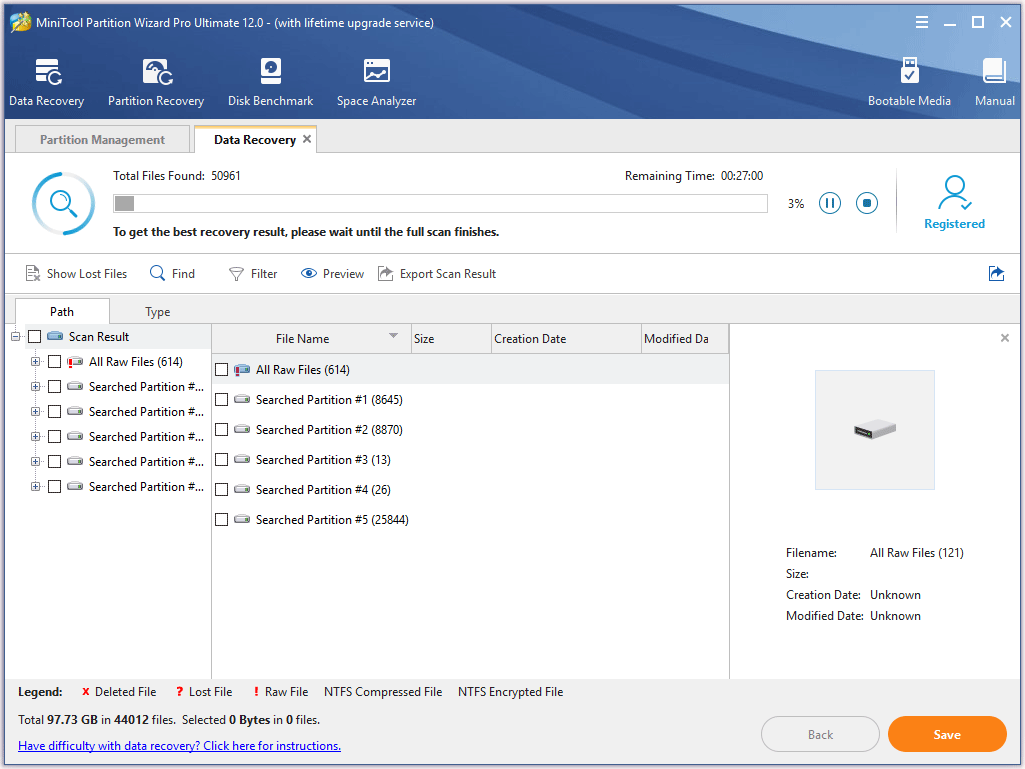Image resolution: width=1025 pixels, height=769 pixels.
Task: Click the blue Registered label
Action: coord(954,224)
